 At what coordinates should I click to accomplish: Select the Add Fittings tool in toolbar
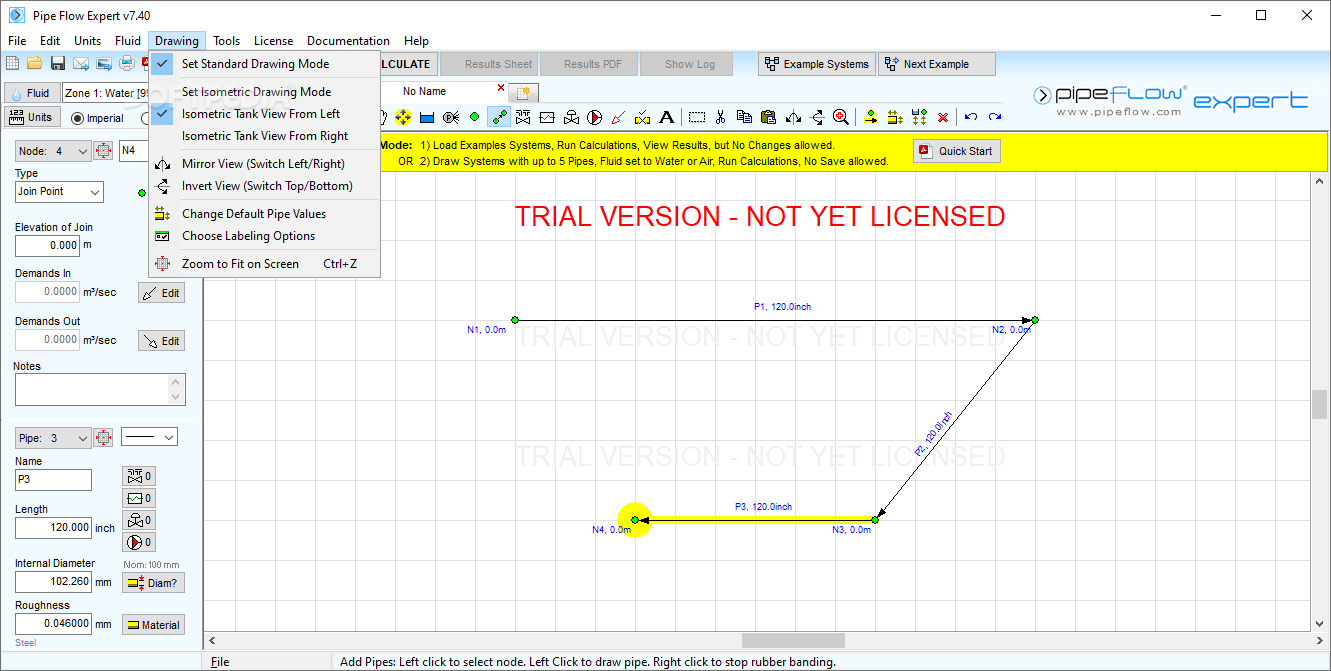(x=522, y=117)
